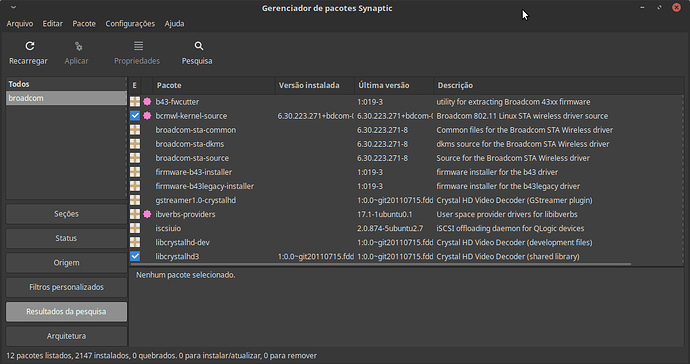Open Propriedades toolbar icon

139,46
